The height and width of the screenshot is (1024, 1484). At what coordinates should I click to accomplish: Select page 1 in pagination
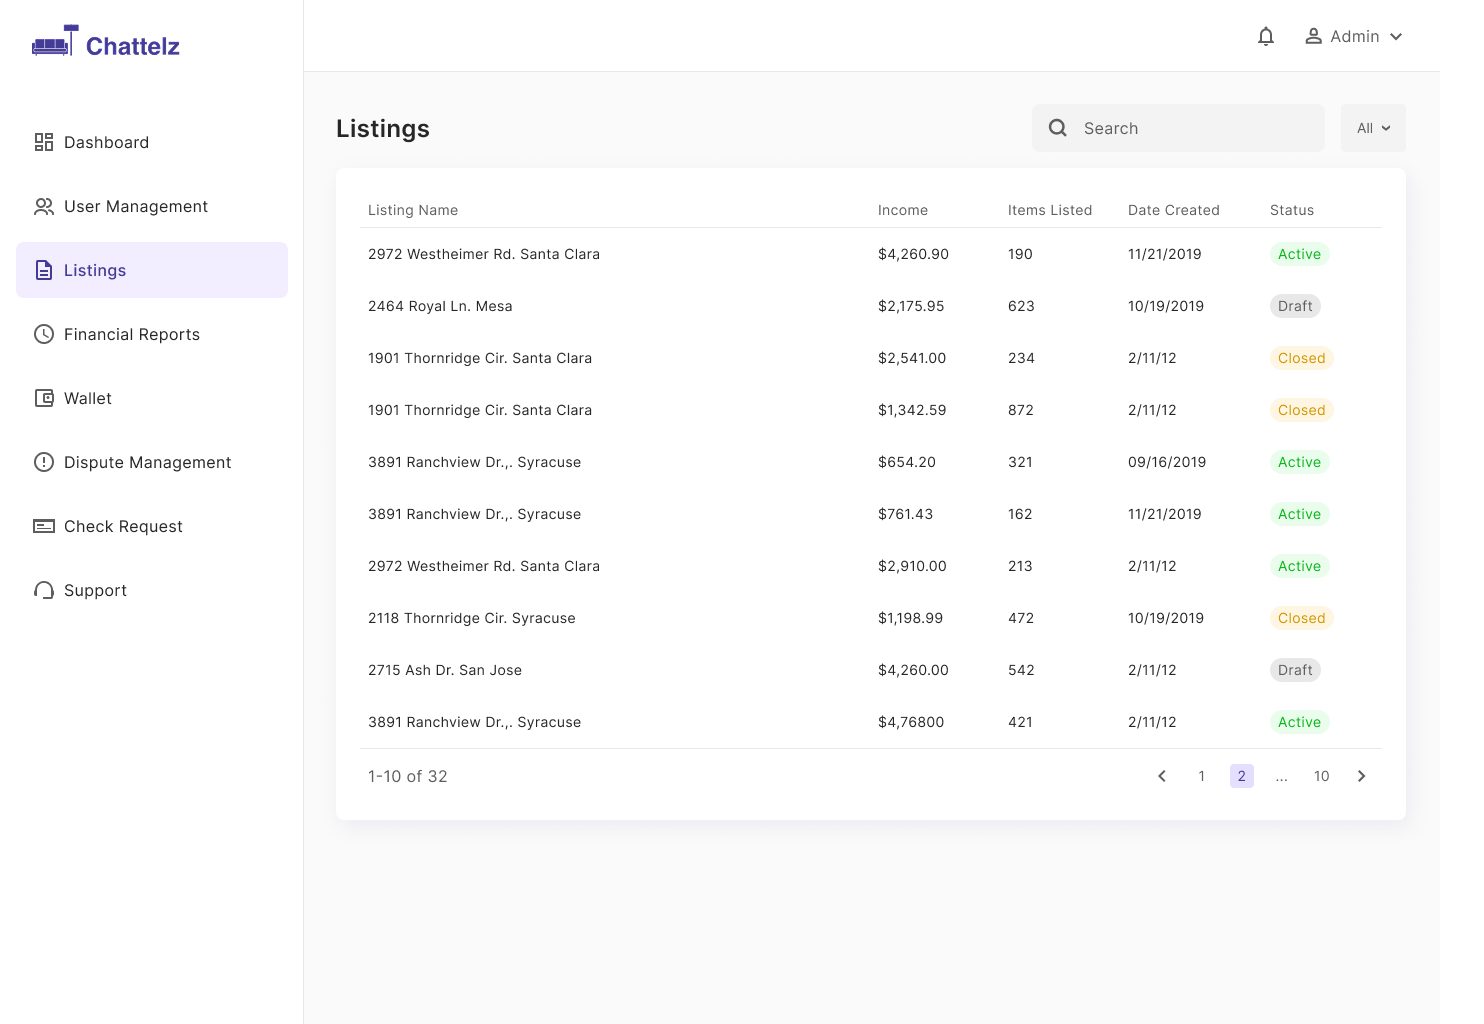1202,776
